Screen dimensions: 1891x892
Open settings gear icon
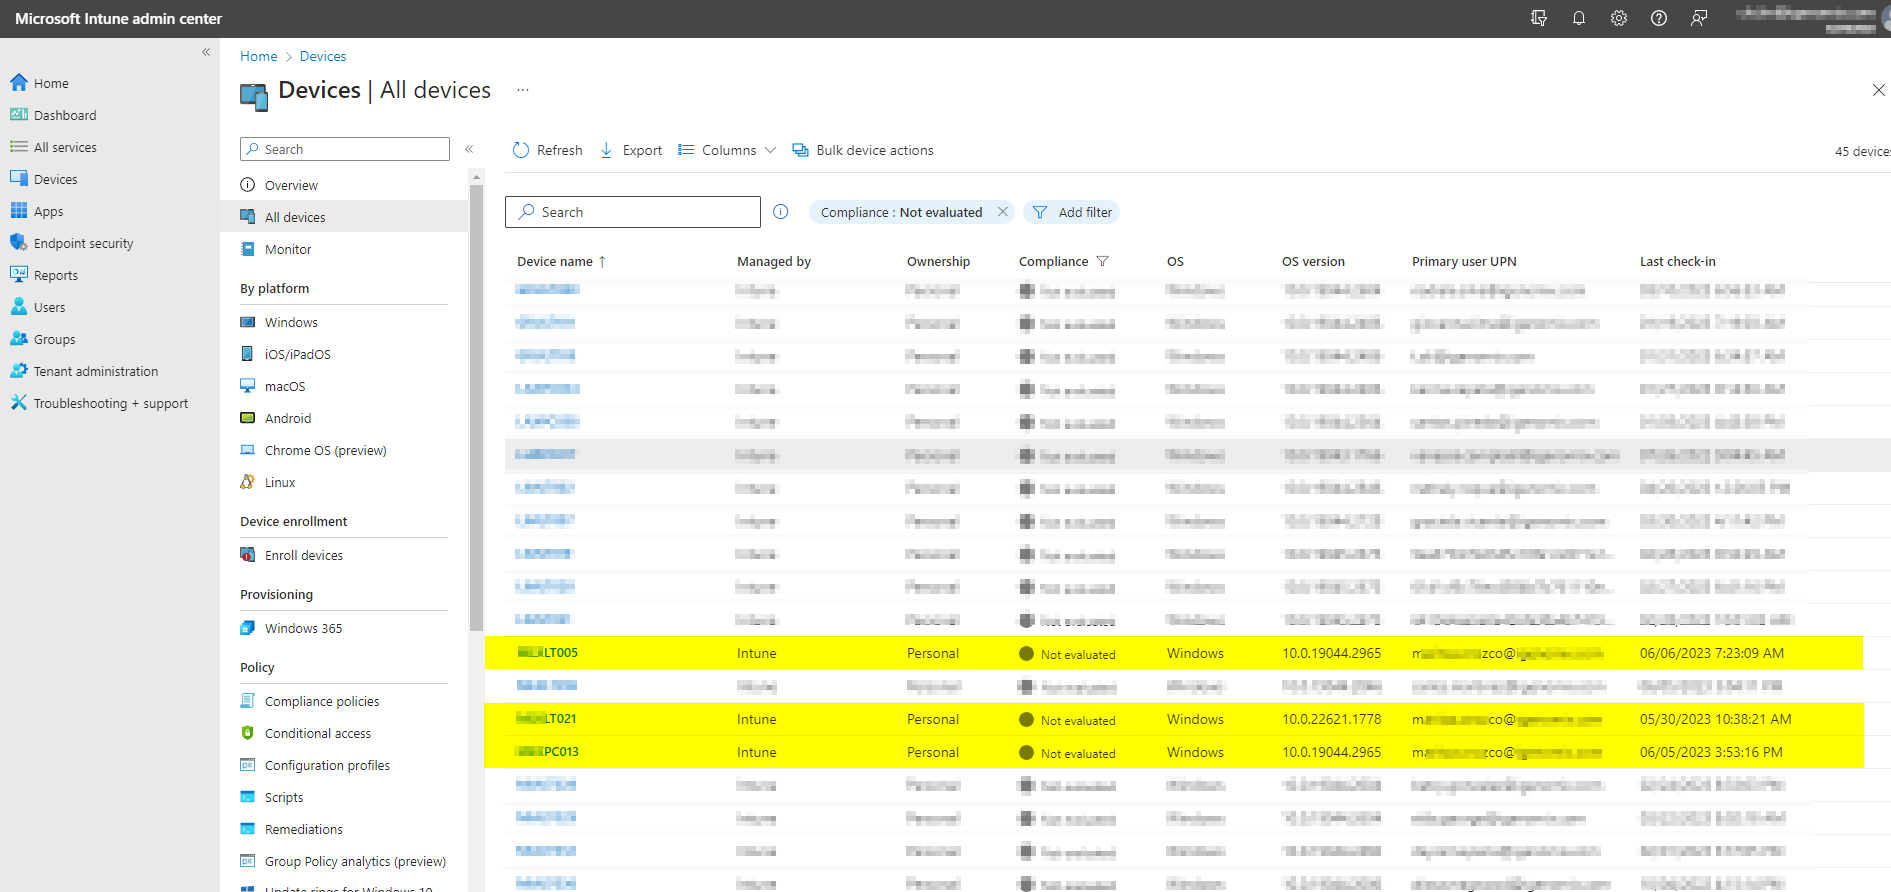1619,18
